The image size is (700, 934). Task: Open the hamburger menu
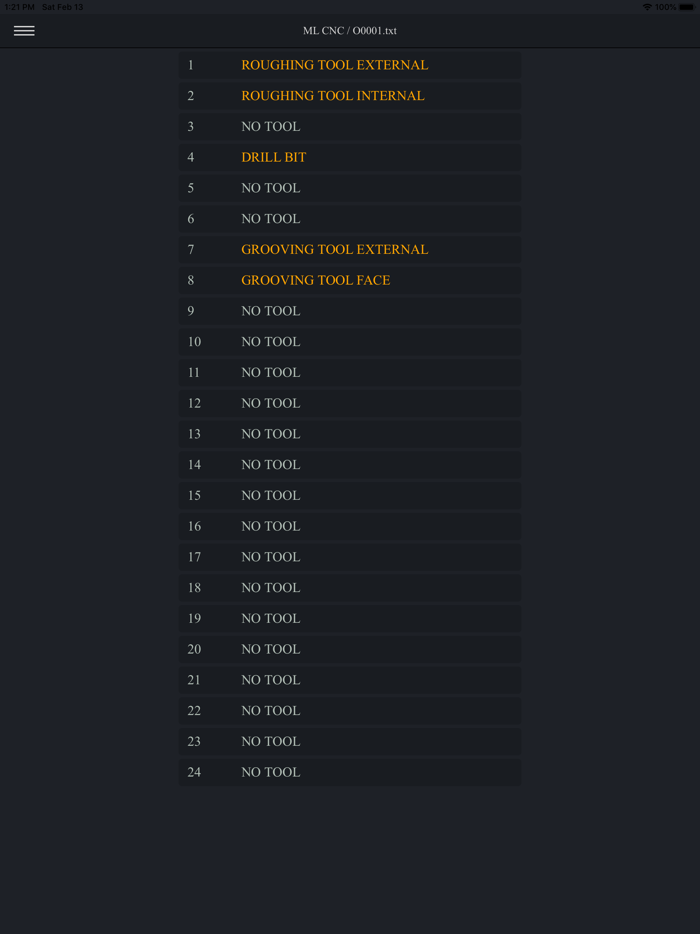pos(24,31)
